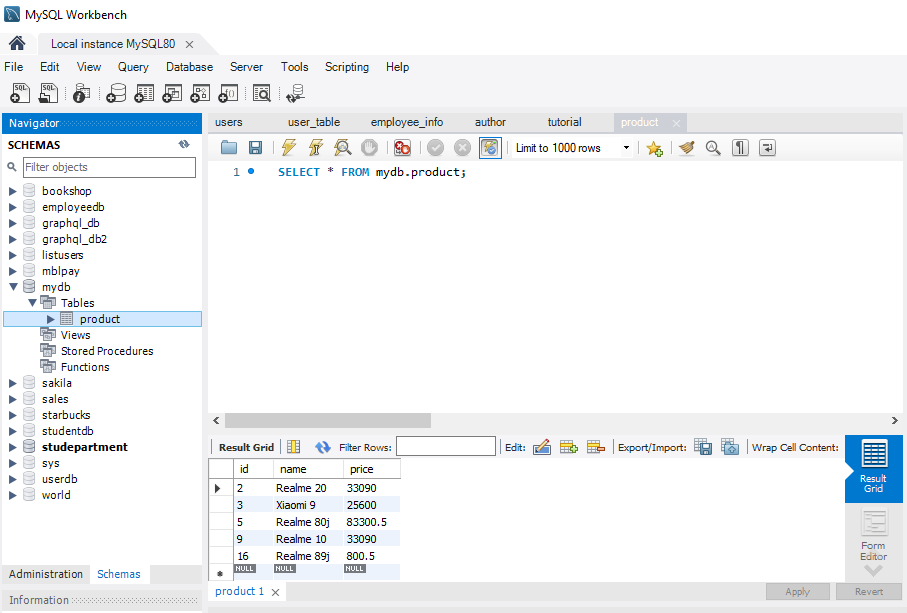
Task: Stop query execution hand icon
Action: click(x=369, y=148)
